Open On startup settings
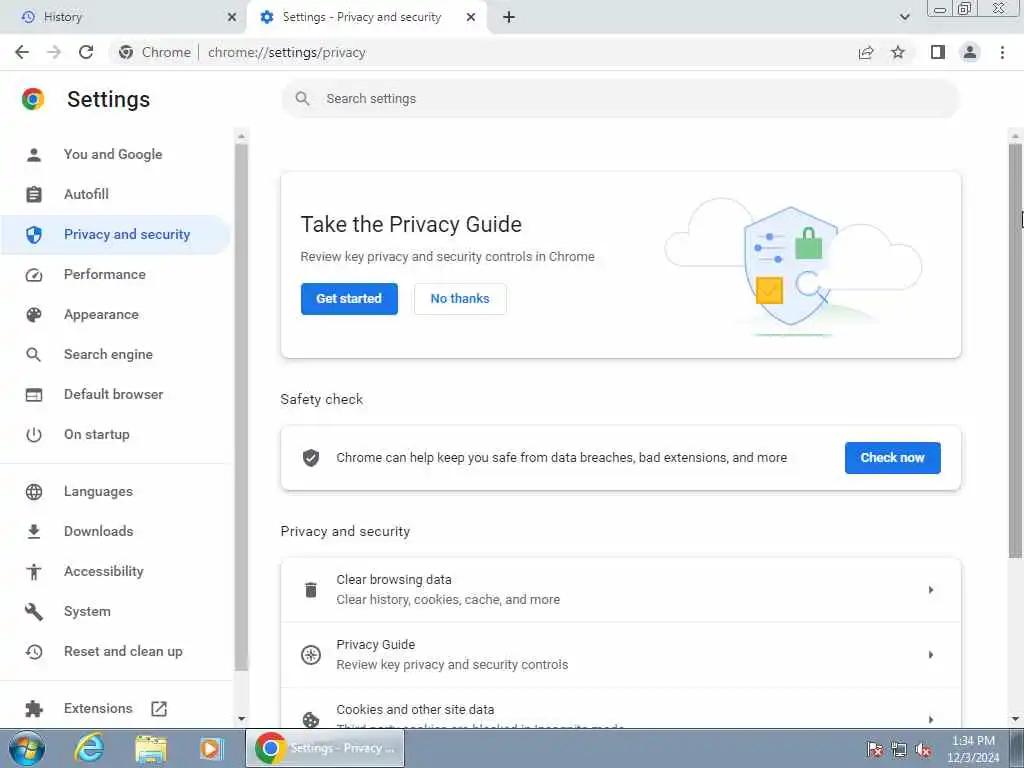The width and height of the screenshot is (1024, 768). (x=97, y=434)
